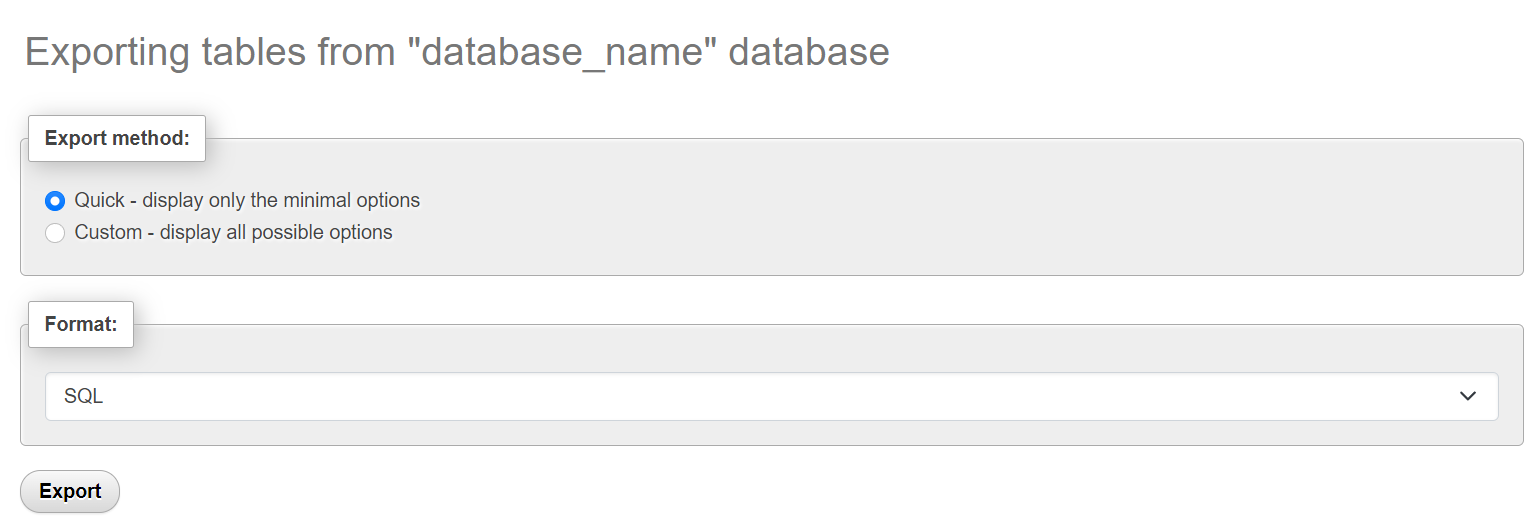Click the "Quick - display only the minimal options" label
Image resolution: width=1537 pixels, height=520 pixels.
(x=247, y=201)
